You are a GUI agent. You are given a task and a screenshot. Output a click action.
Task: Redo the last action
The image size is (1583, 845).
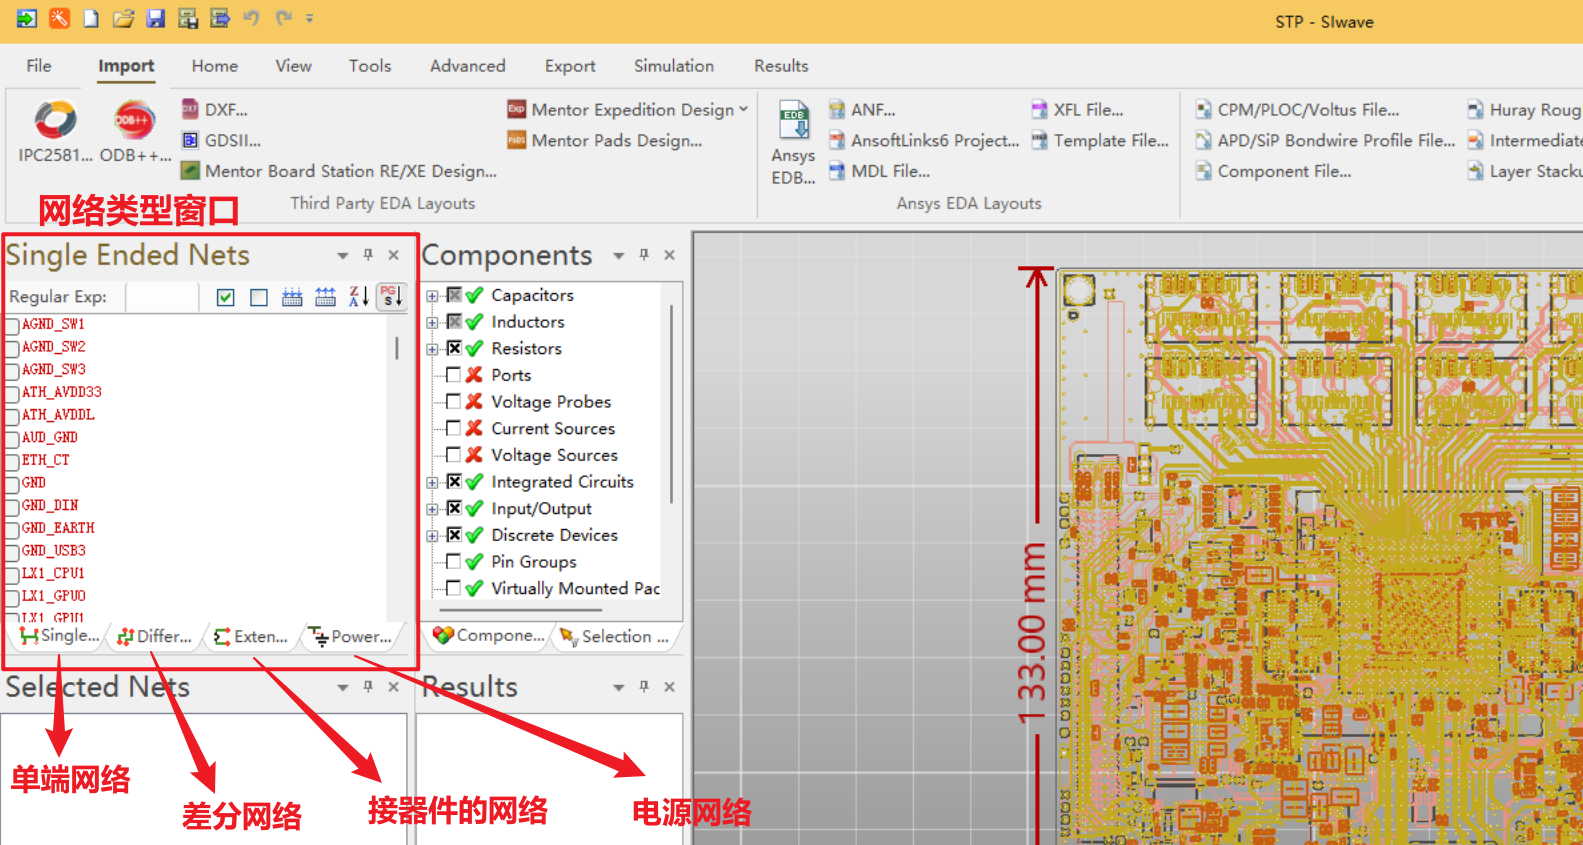[x=284, y=18]
